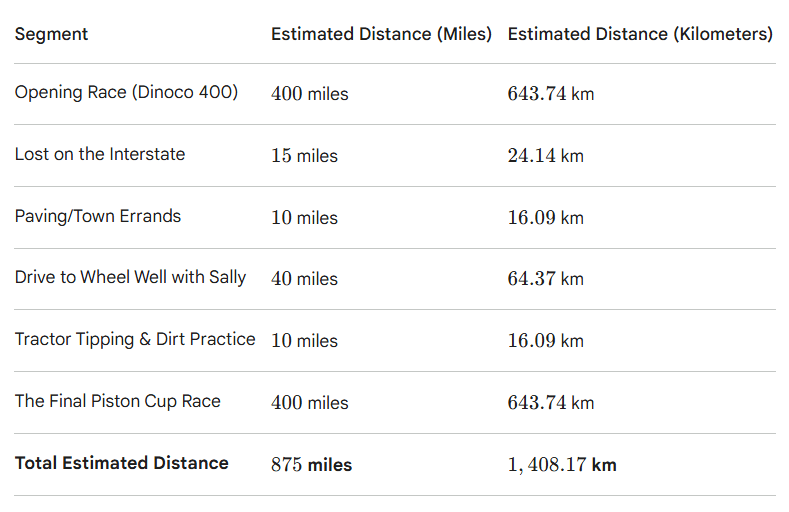Click The Final Piston Cup Race cell

pyautogui.click(x=118, y=401)
